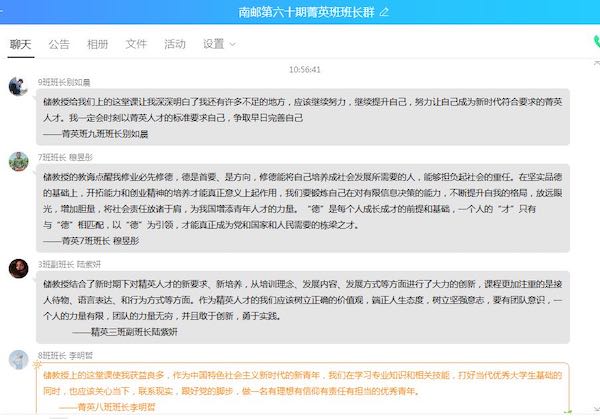Start a call with the green phone icon
The width and height of the screenshot is (600, 419).
point(594,43)
